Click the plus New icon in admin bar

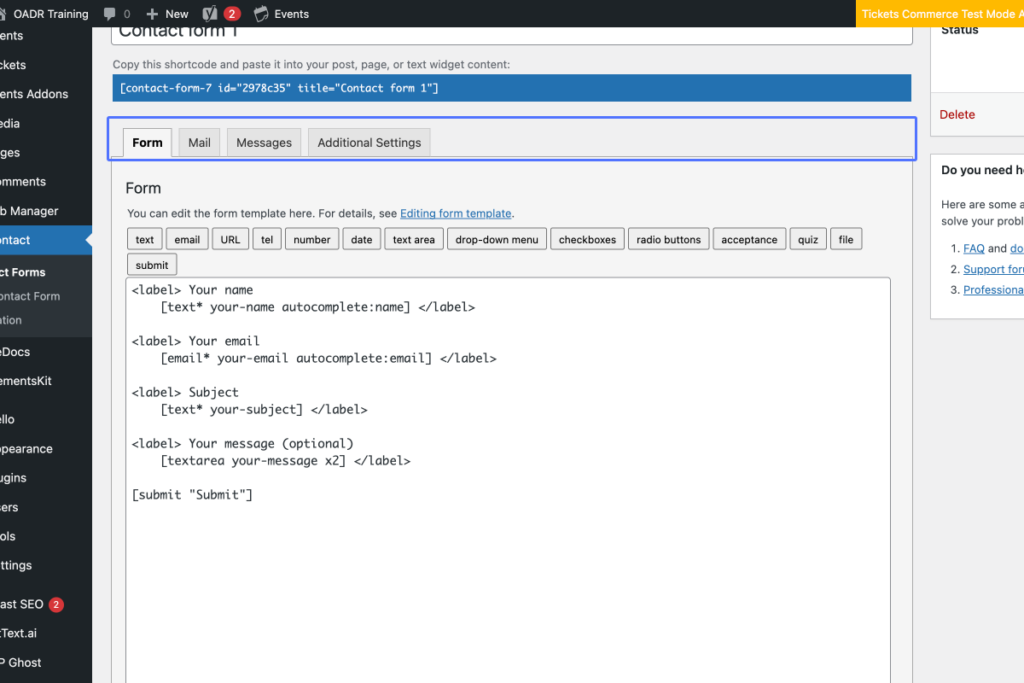(152, 14)
